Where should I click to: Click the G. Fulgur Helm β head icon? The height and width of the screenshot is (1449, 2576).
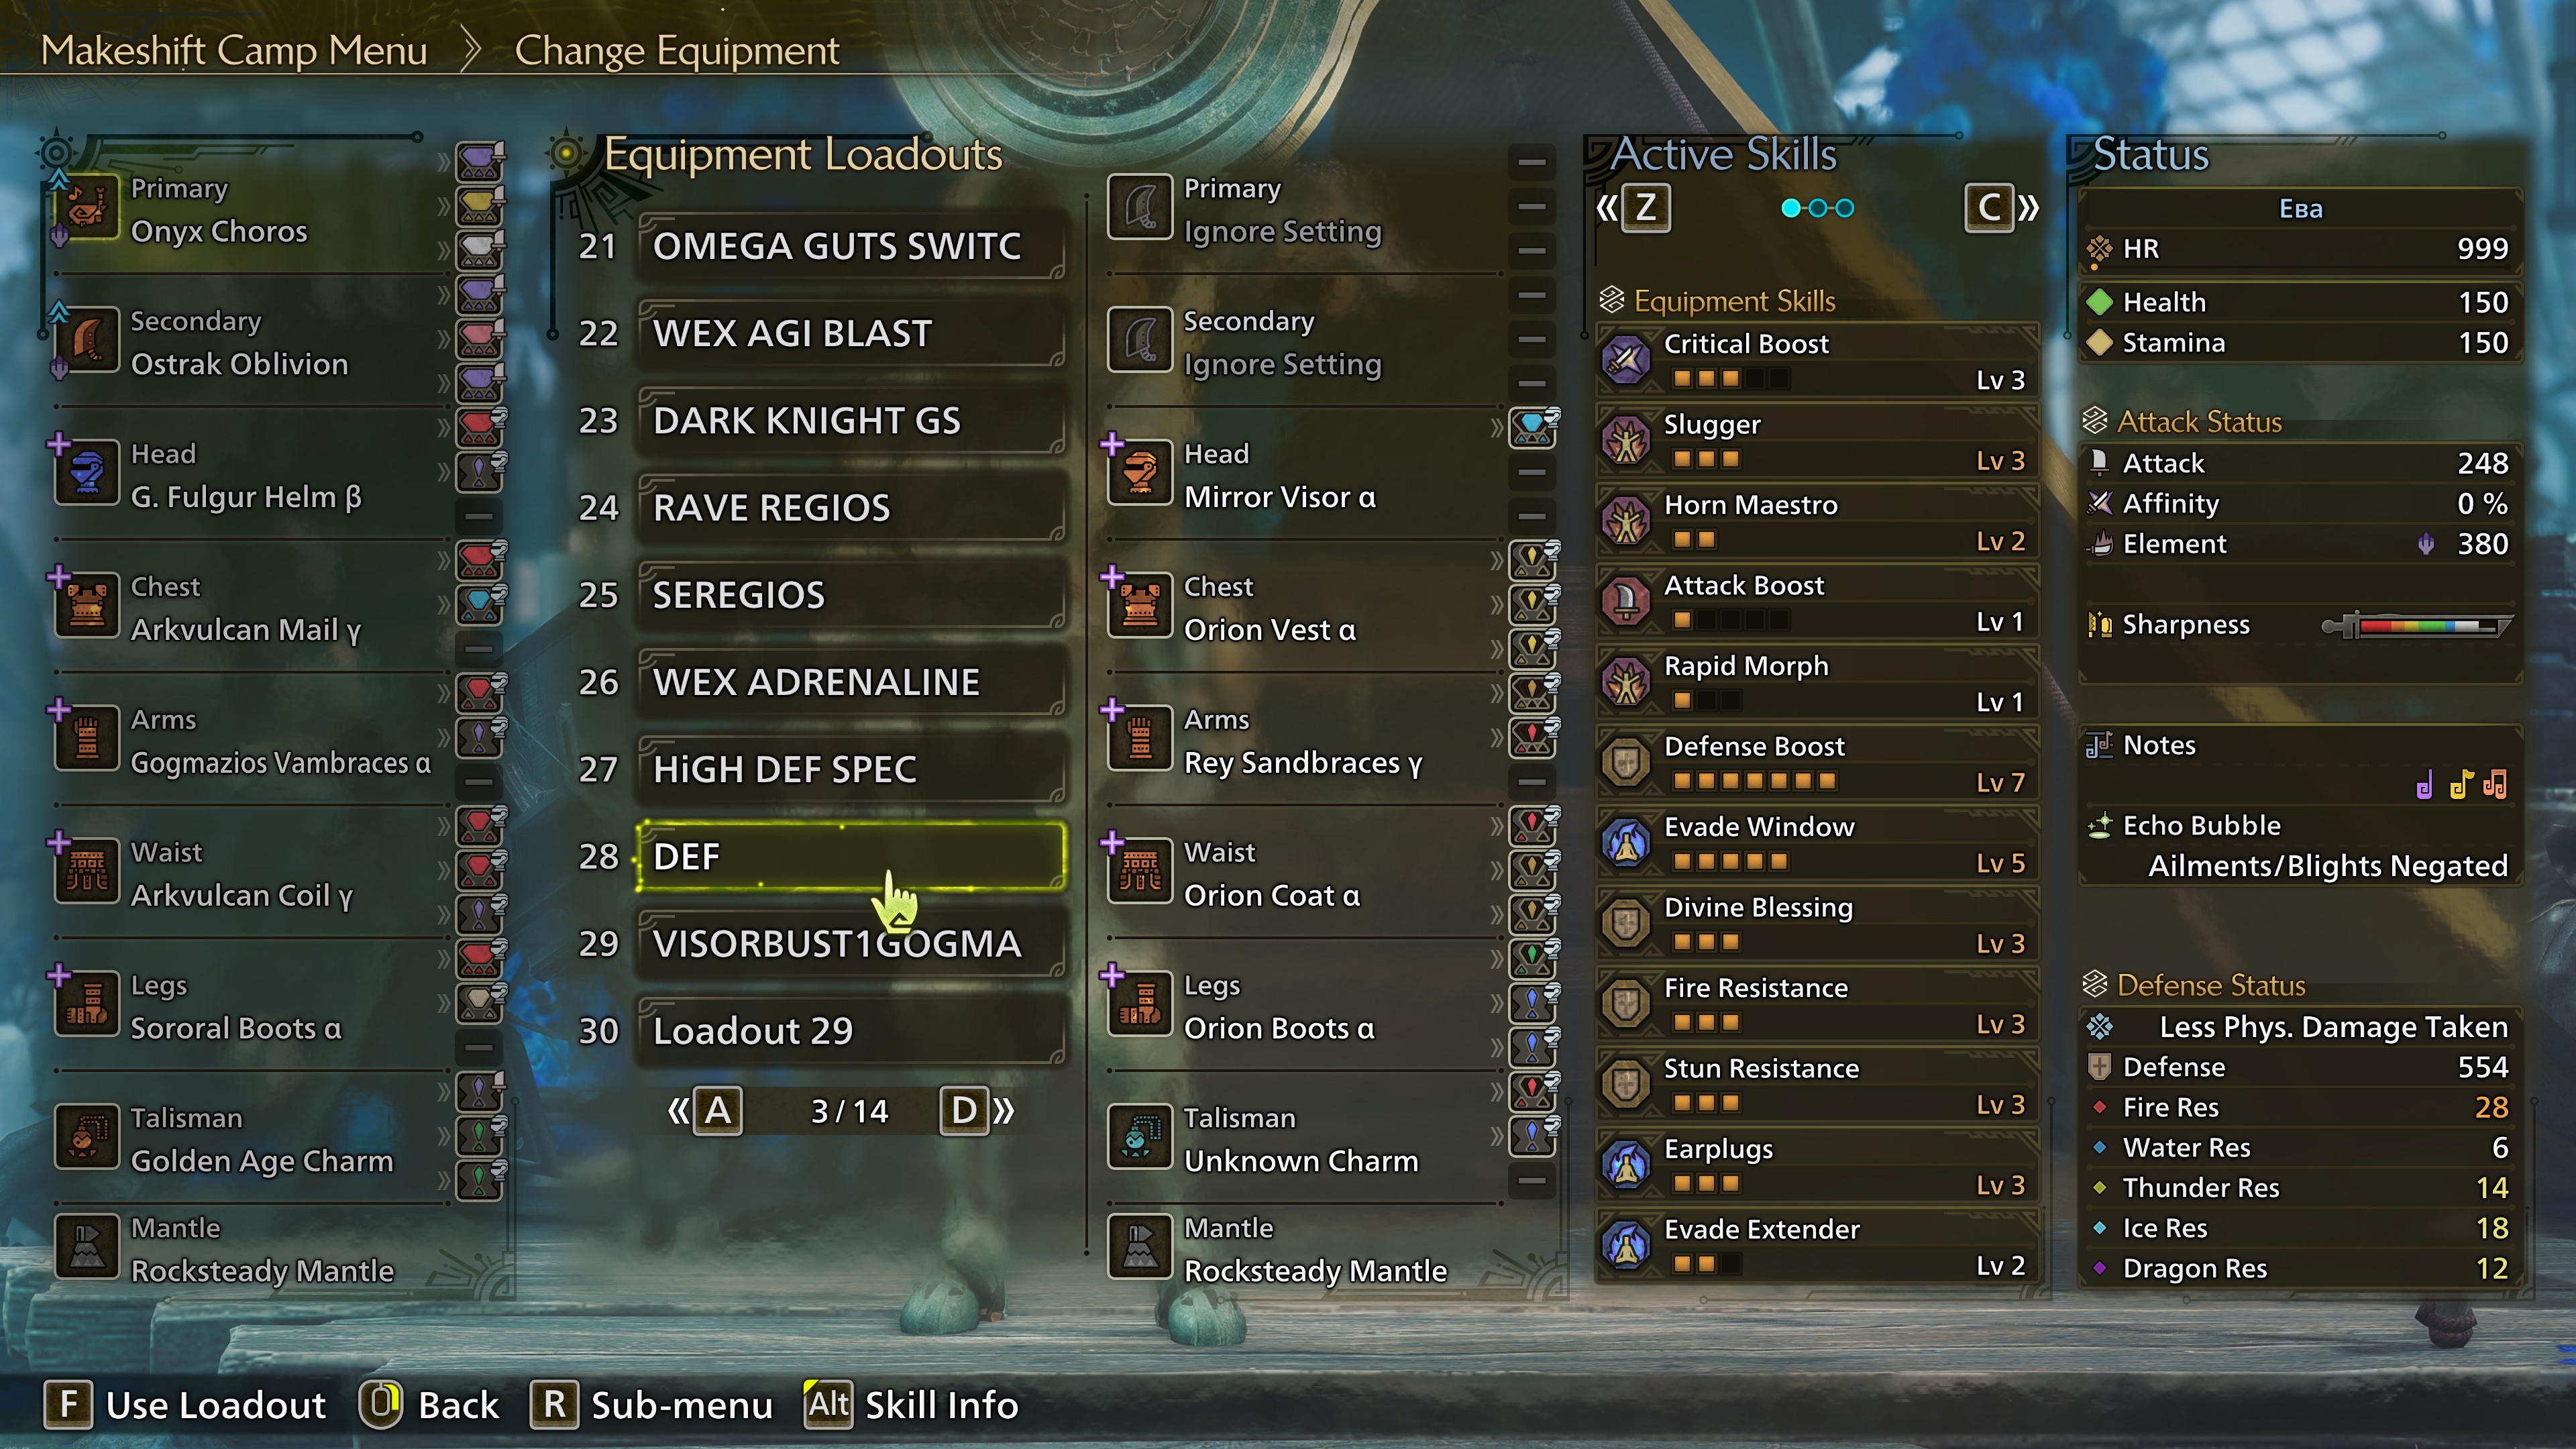(x=88, y=474)
